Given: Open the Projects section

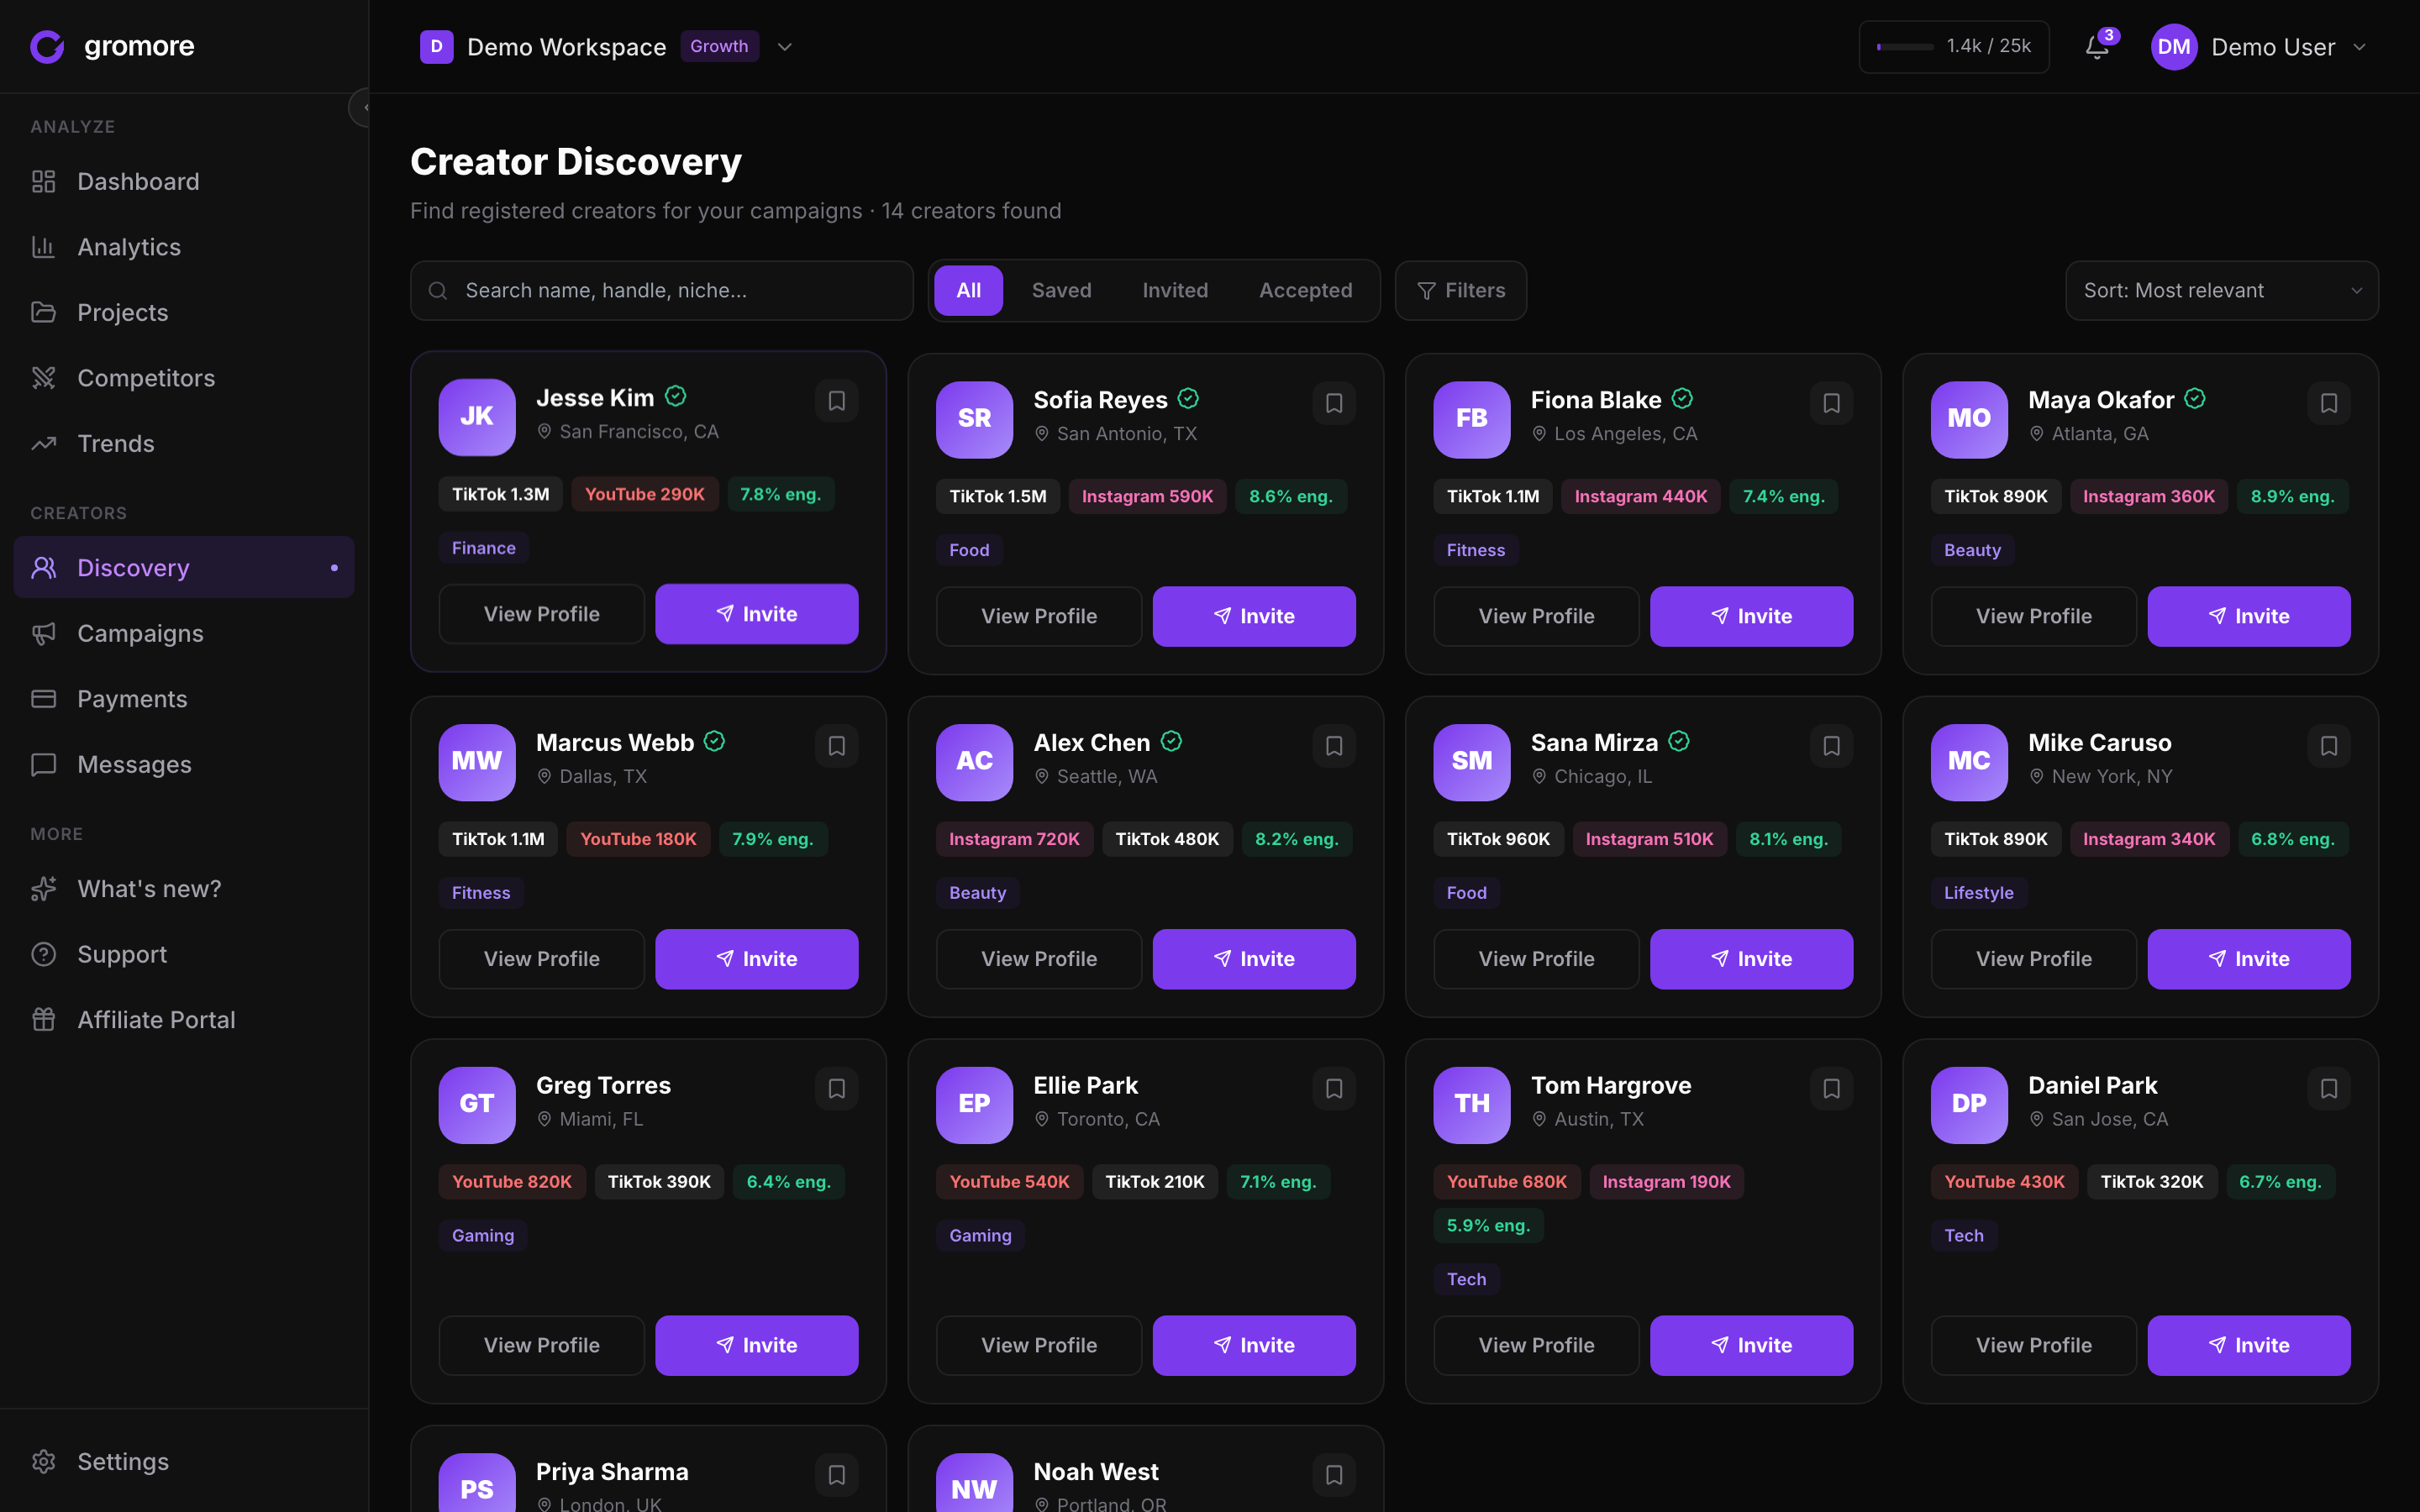Looking at the screenshot, I should point(184,312).
